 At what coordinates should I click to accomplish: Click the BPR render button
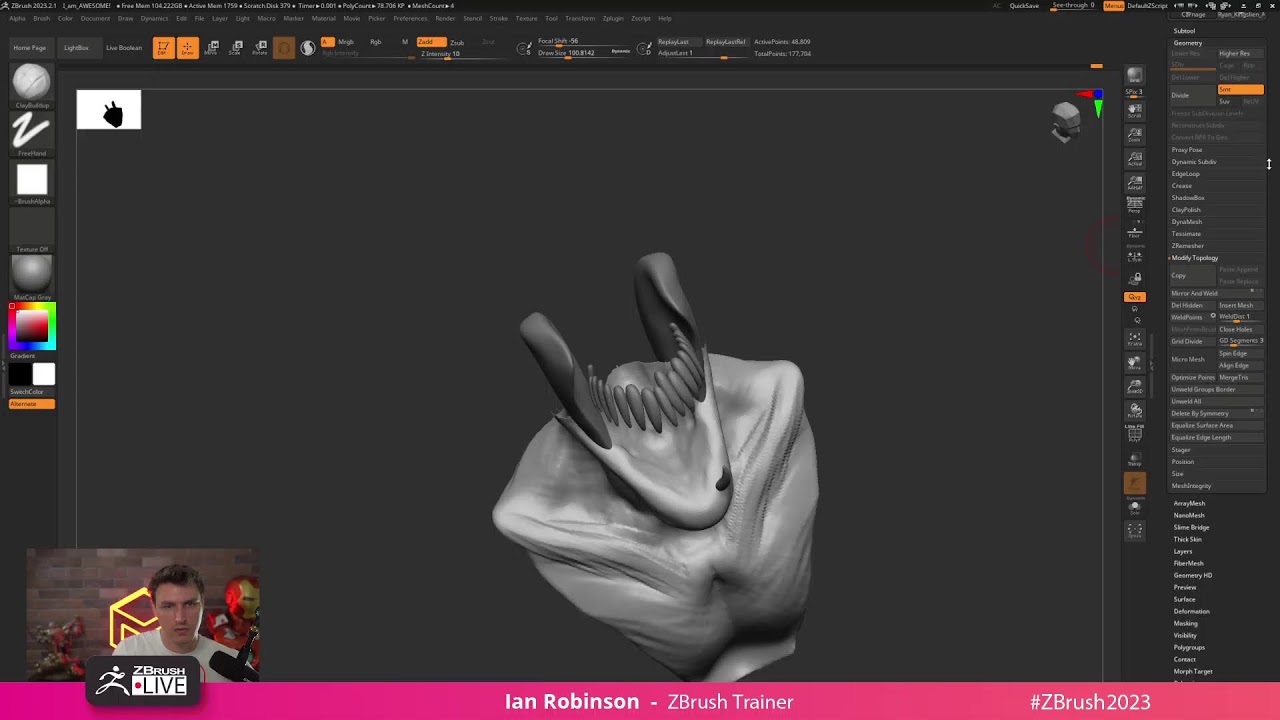point(1134,75)
